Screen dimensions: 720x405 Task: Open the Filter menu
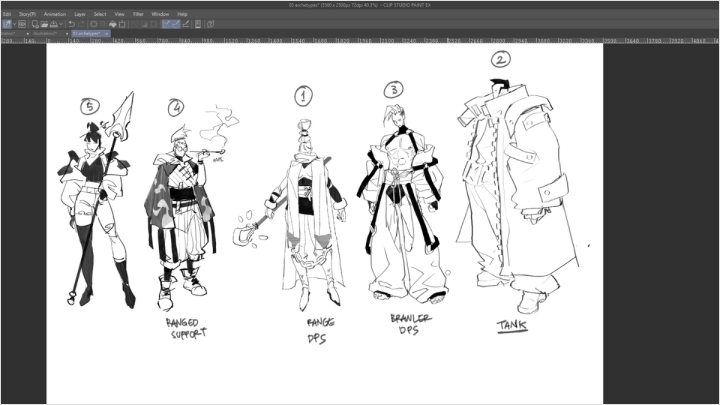click(138, 14)
